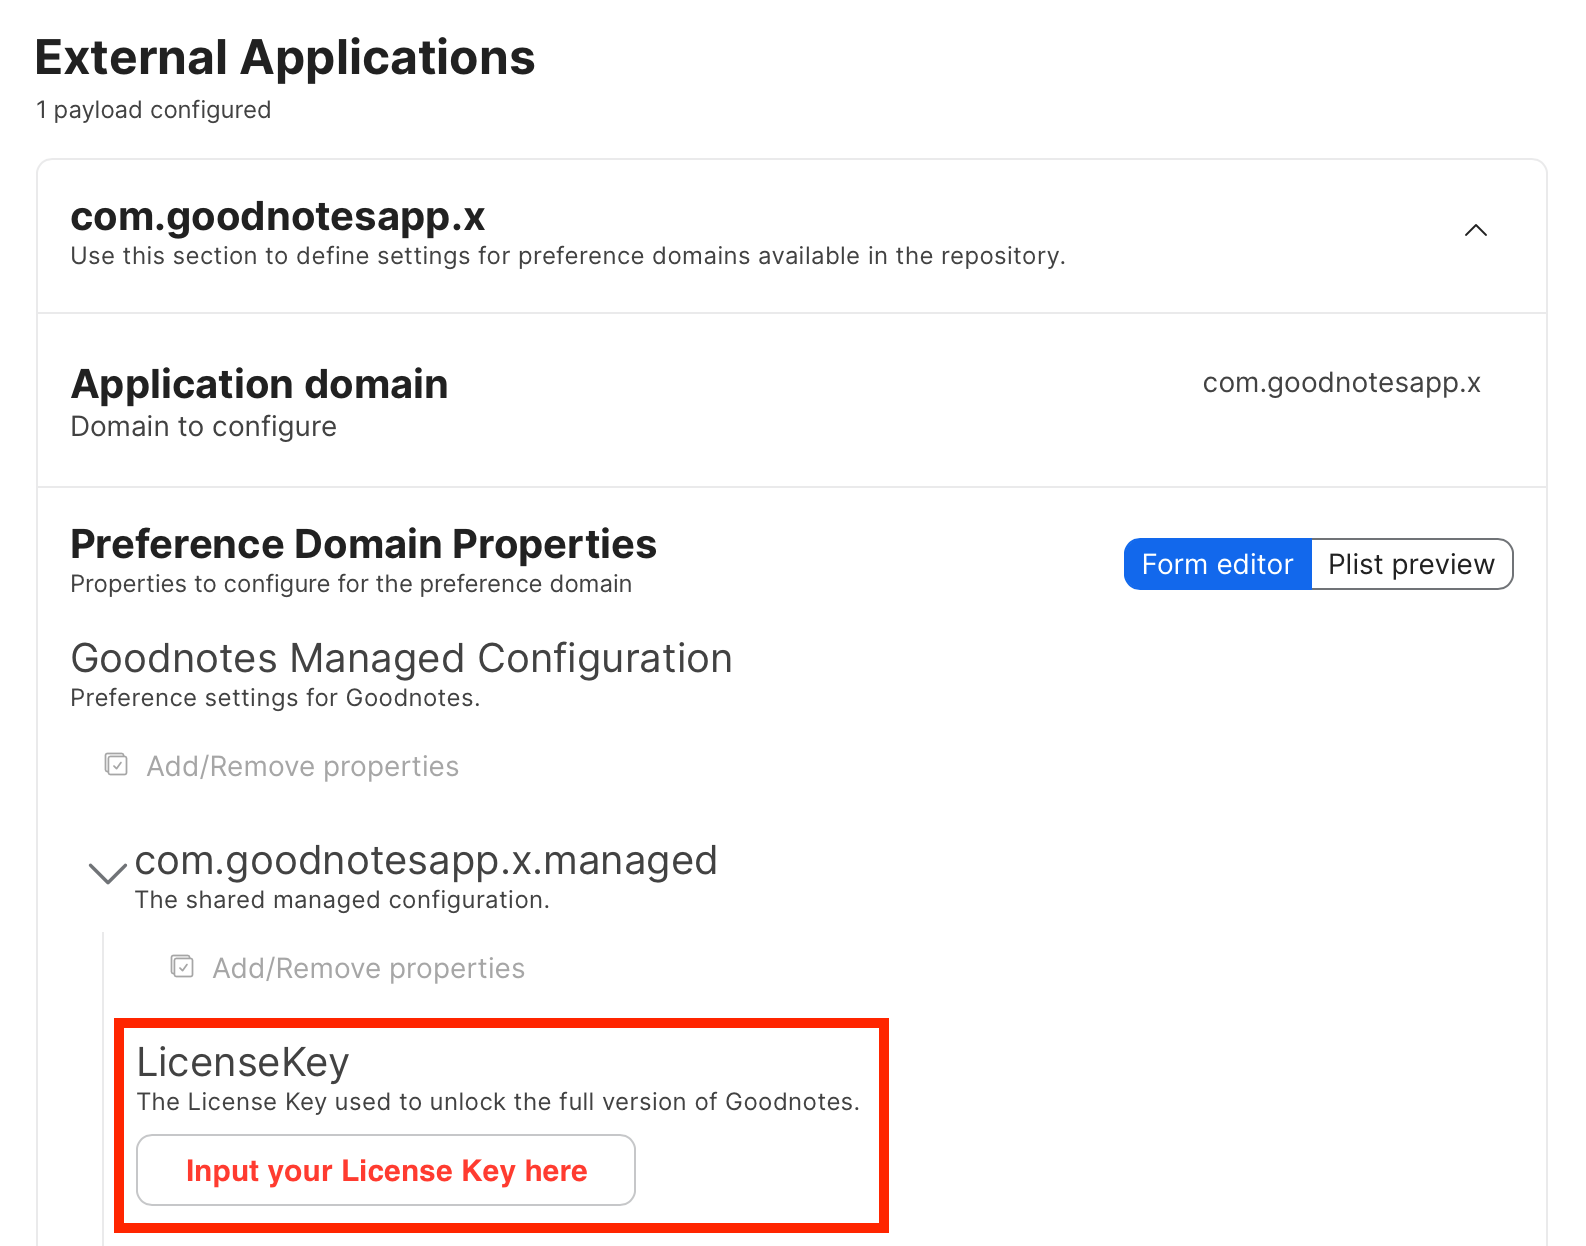The image size is (1586, 1246).
Task: Click the LicenseKey input field
Action: (x=386, y=1170)
